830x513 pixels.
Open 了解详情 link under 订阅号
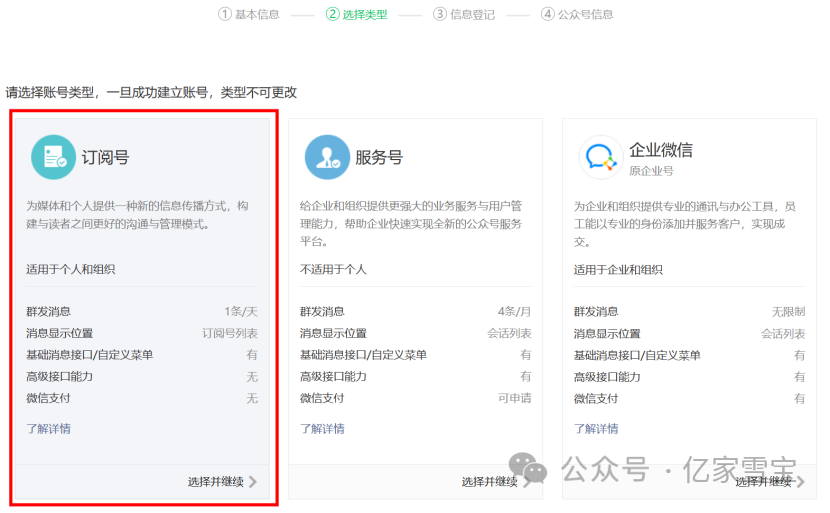(49, 429)
